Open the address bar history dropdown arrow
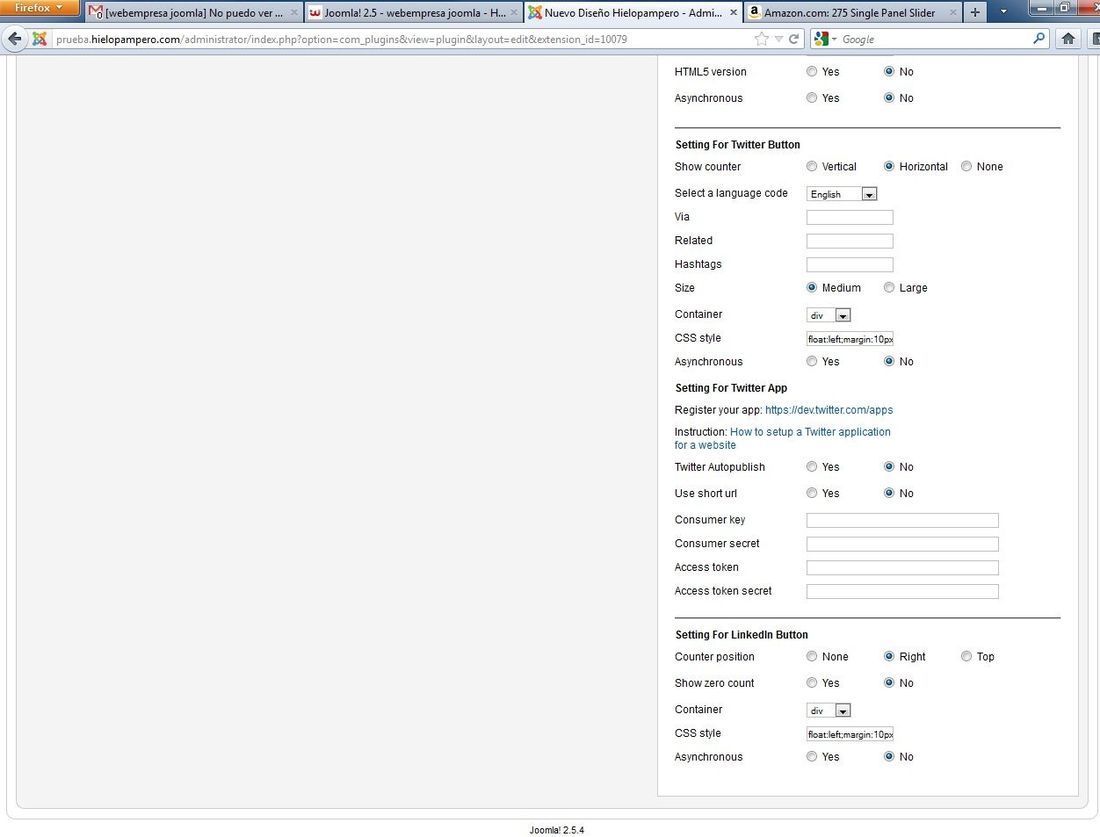This screenshot has height=837, width=1100. click(779, 39)
